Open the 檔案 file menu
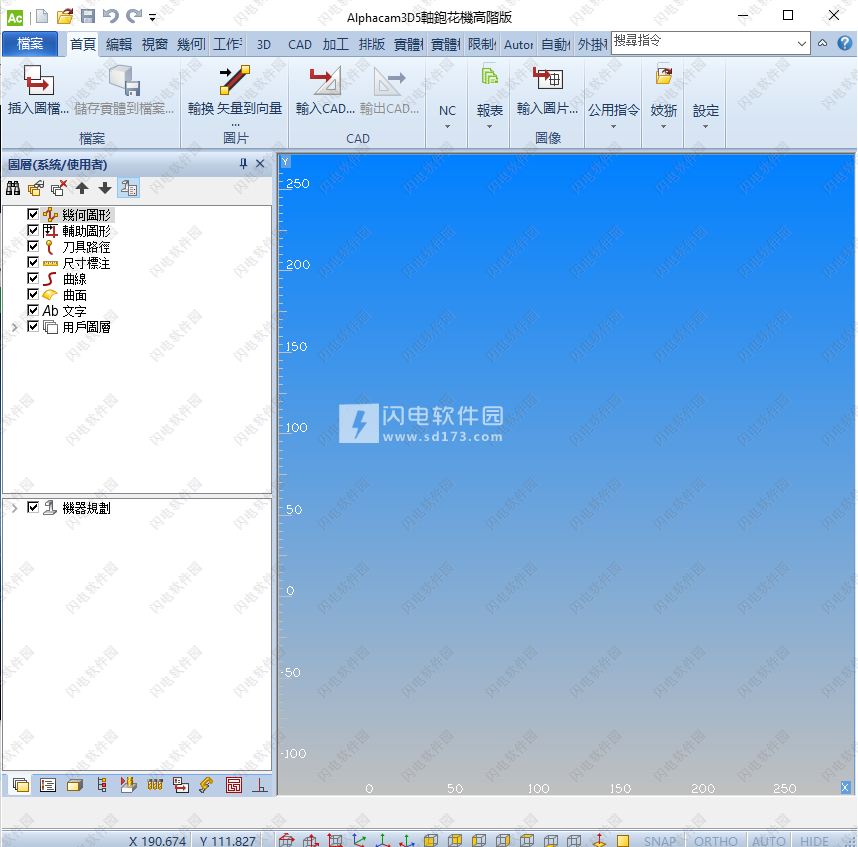The height and width of the screenshot is (847, 858). pos(30,44)
